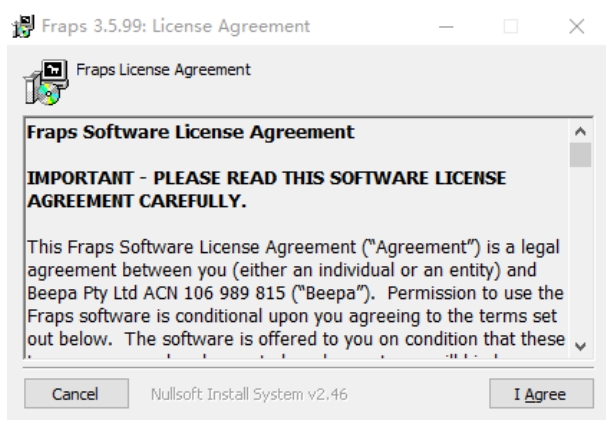Minimize the Fraps setup window
This screenshot has width=606, height=423.
446,27
